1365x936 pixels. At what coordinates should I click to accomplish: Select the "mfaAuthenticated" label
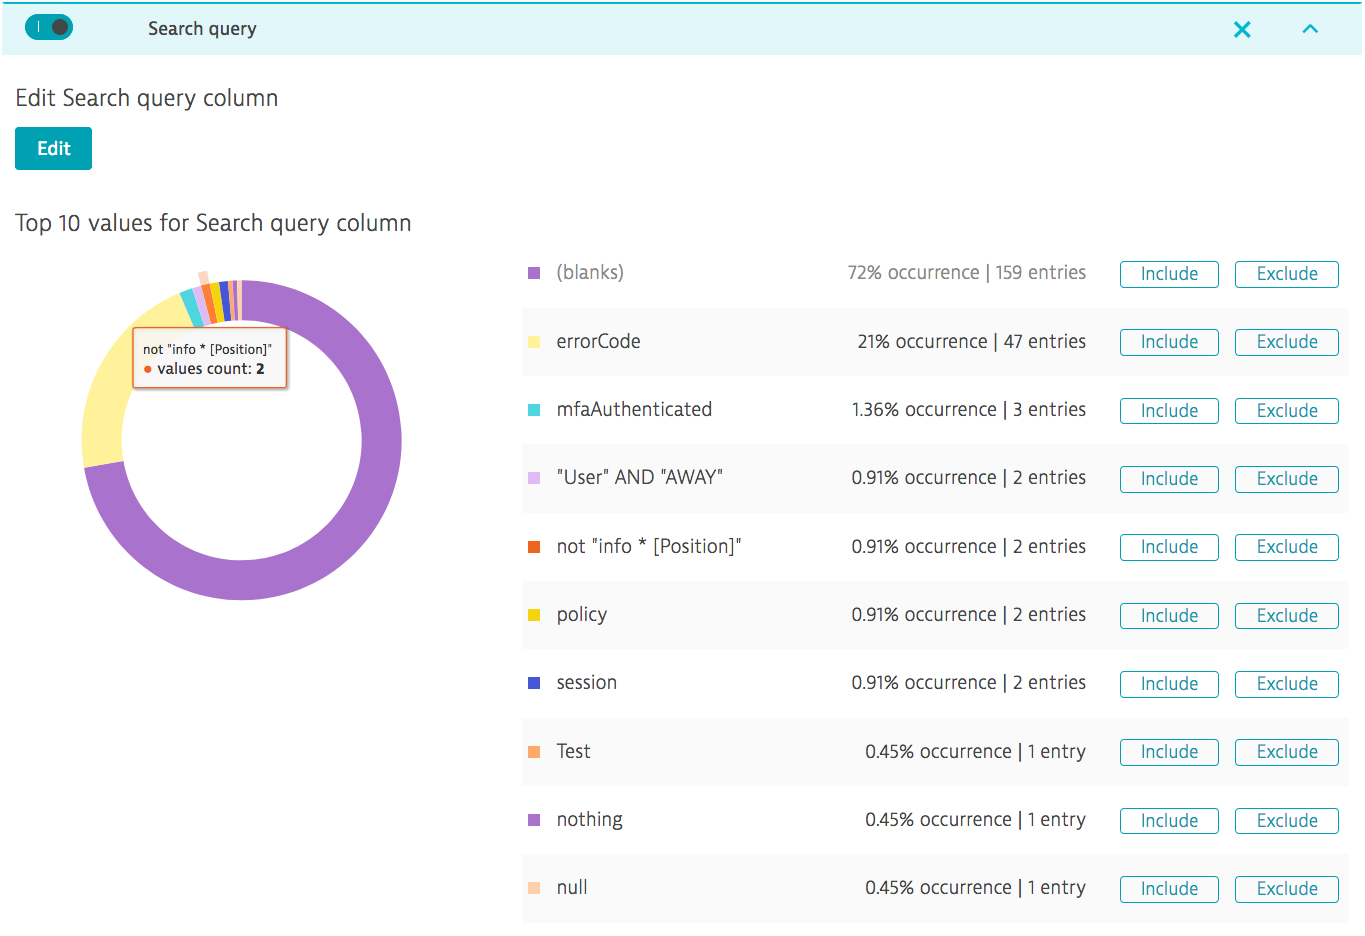coord(634,409)
